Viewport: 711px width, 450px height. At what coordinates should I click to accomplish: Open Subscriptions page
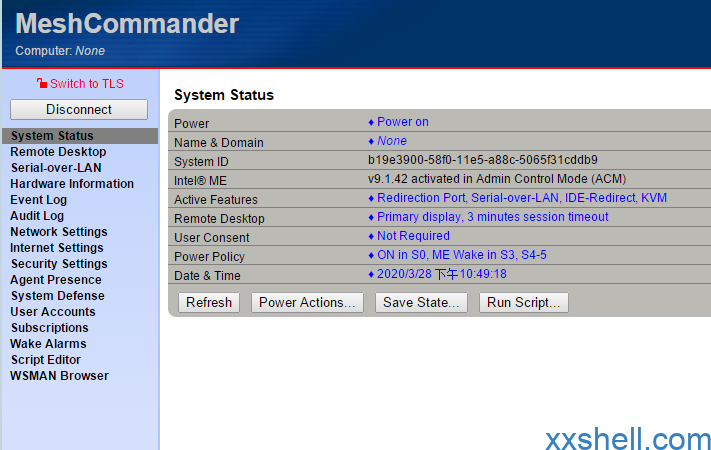49,328
